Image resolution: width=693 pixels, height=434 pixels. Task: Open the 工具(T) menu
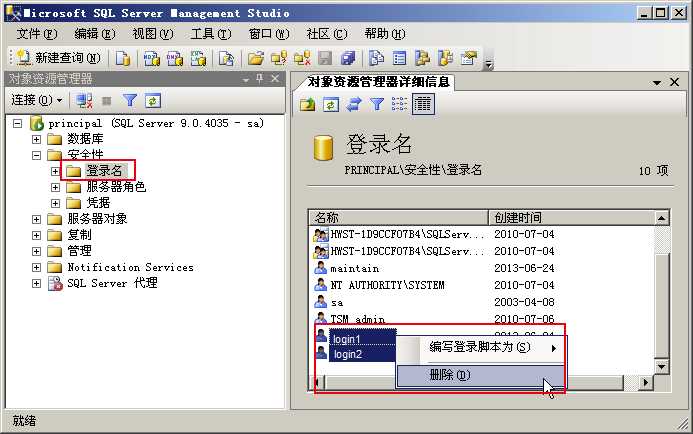click(211, 34)
